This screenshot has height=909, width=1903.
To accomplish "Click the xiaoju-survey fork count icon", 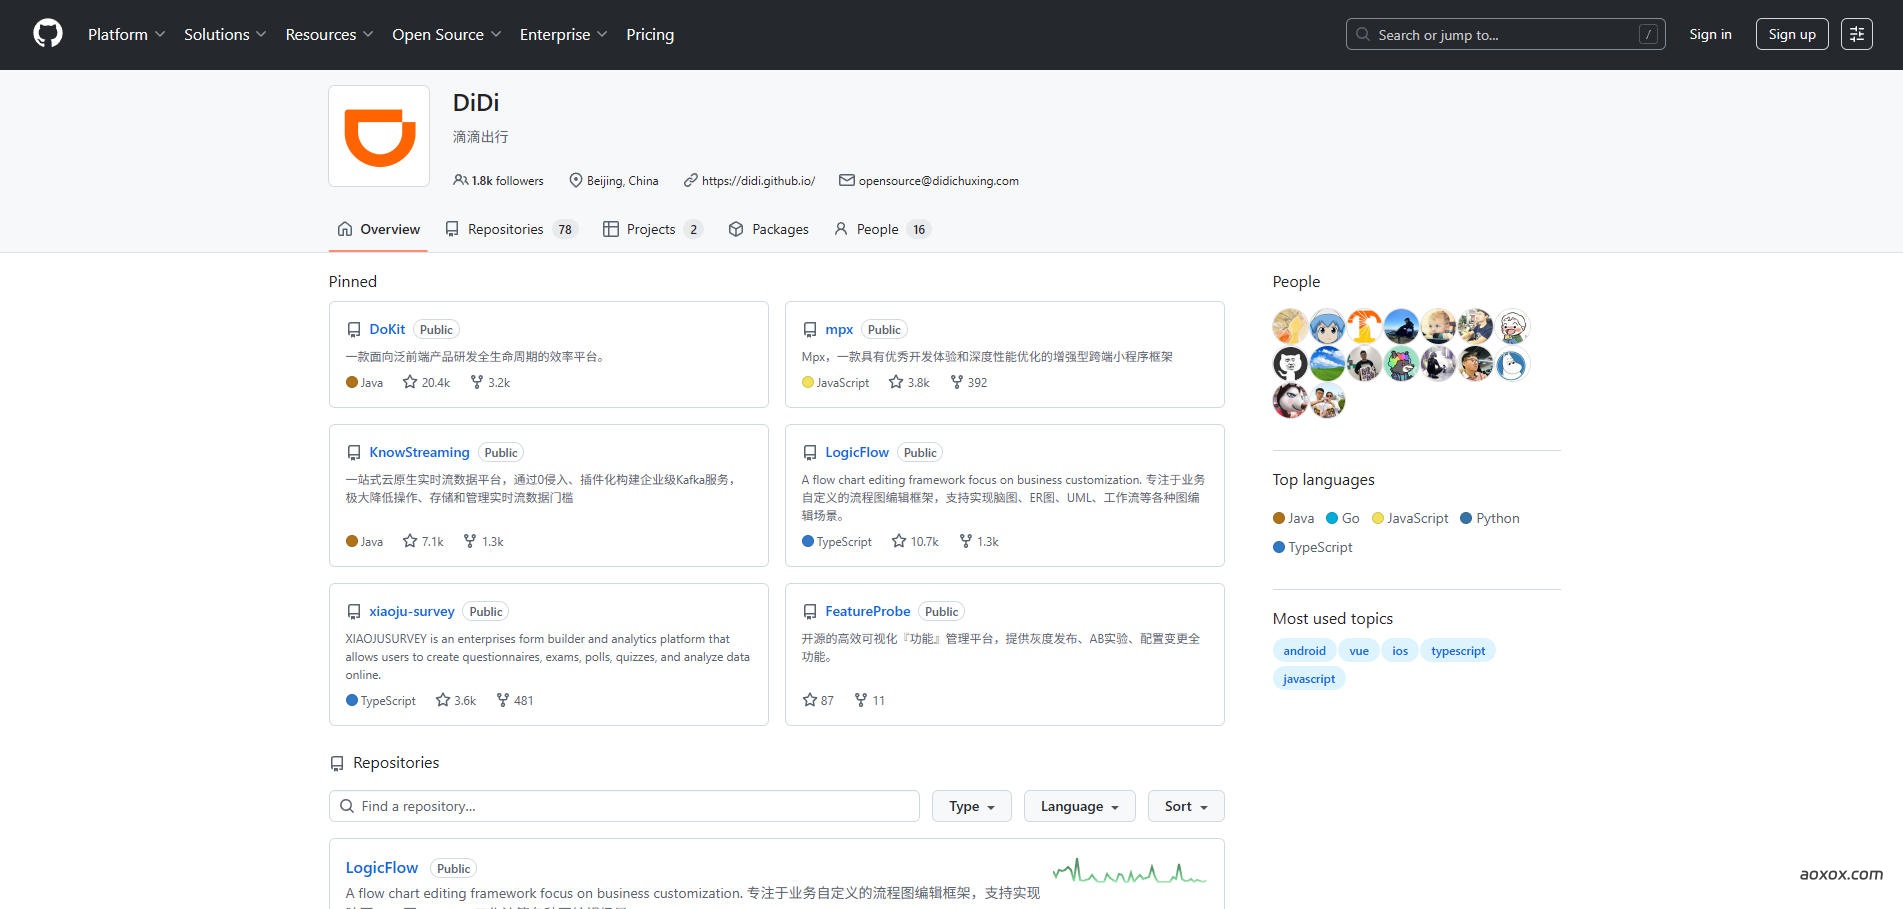I will (x=503, y=700).
